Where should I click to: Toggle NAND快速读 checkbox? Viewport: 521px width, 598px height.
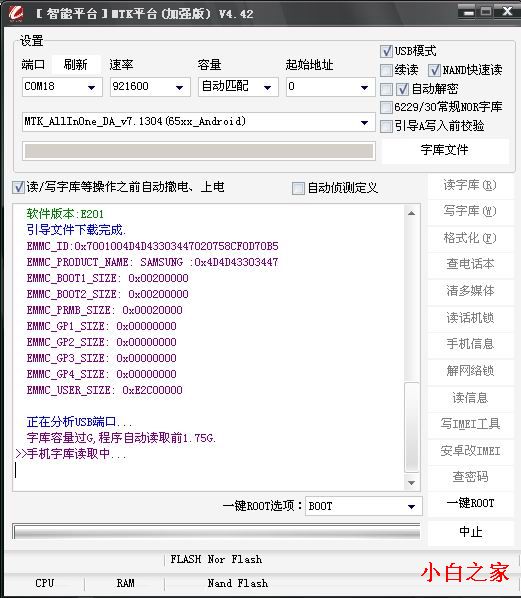[x=434, y=70]
